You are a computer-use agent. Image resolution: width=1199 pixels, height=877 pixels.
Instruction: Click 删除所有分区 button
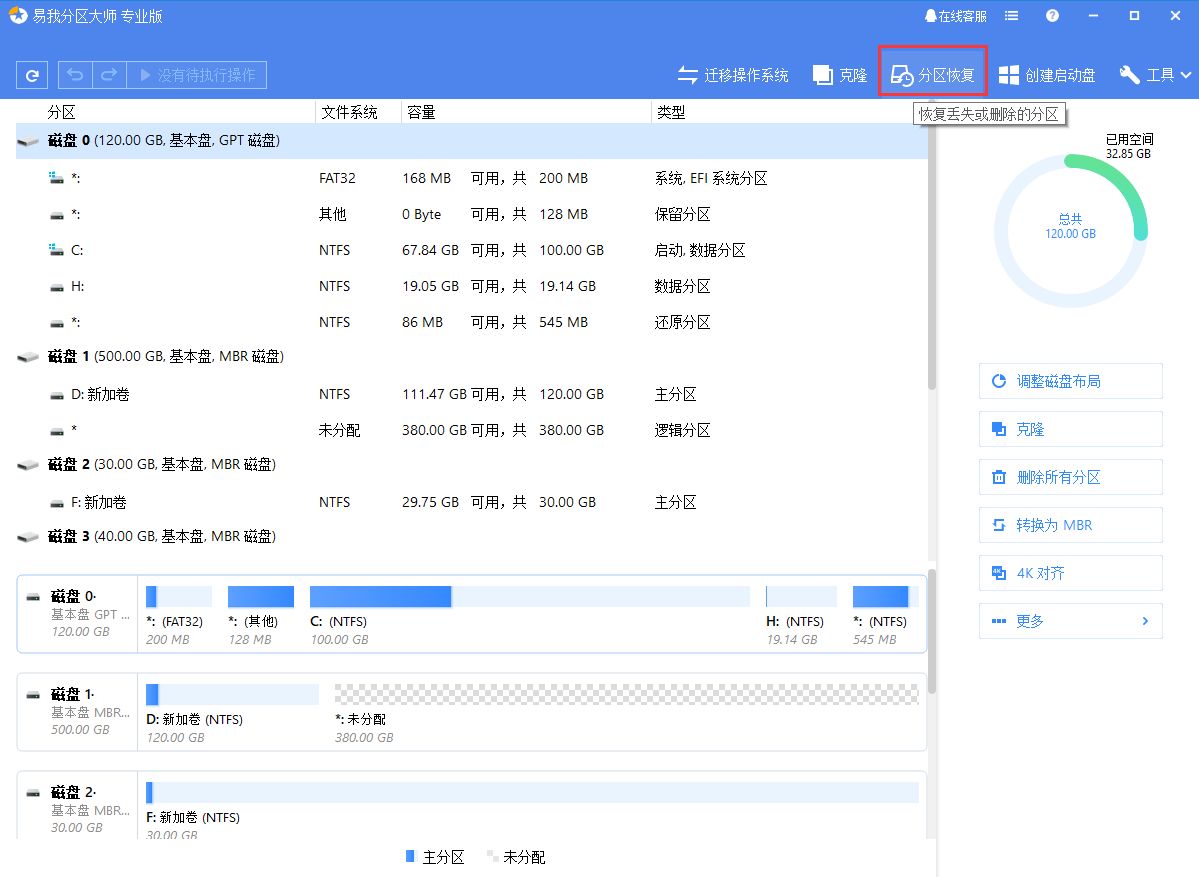(1071, 477)
